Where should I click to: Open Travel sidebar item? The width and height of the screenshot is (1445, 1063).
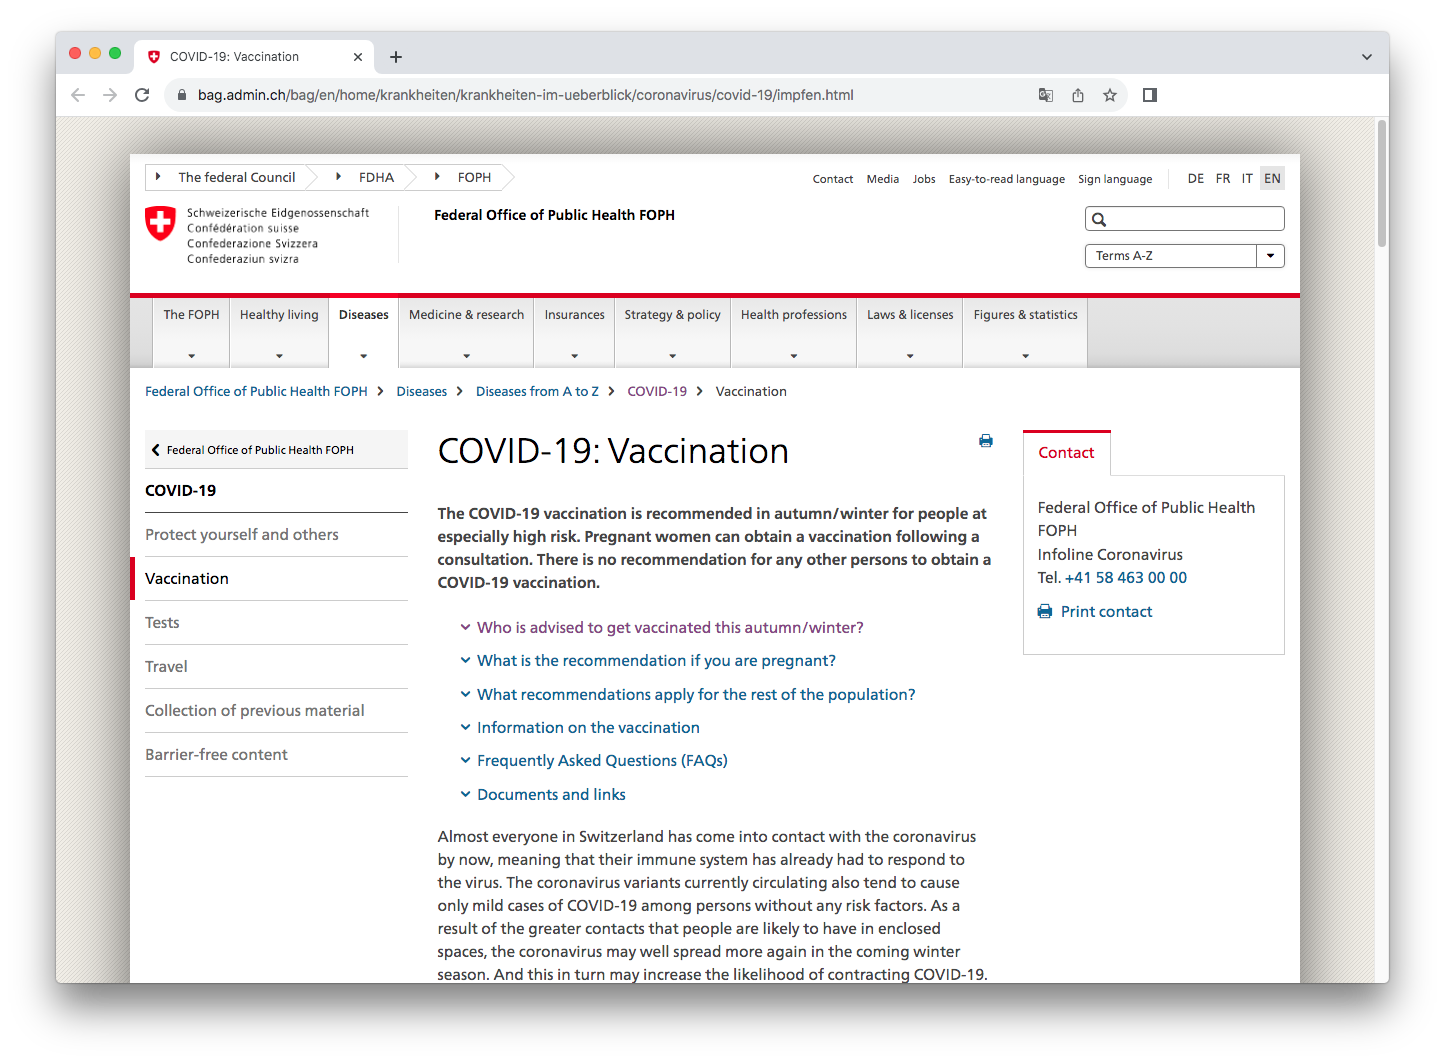pyautogui.click(x=276, y=667)
